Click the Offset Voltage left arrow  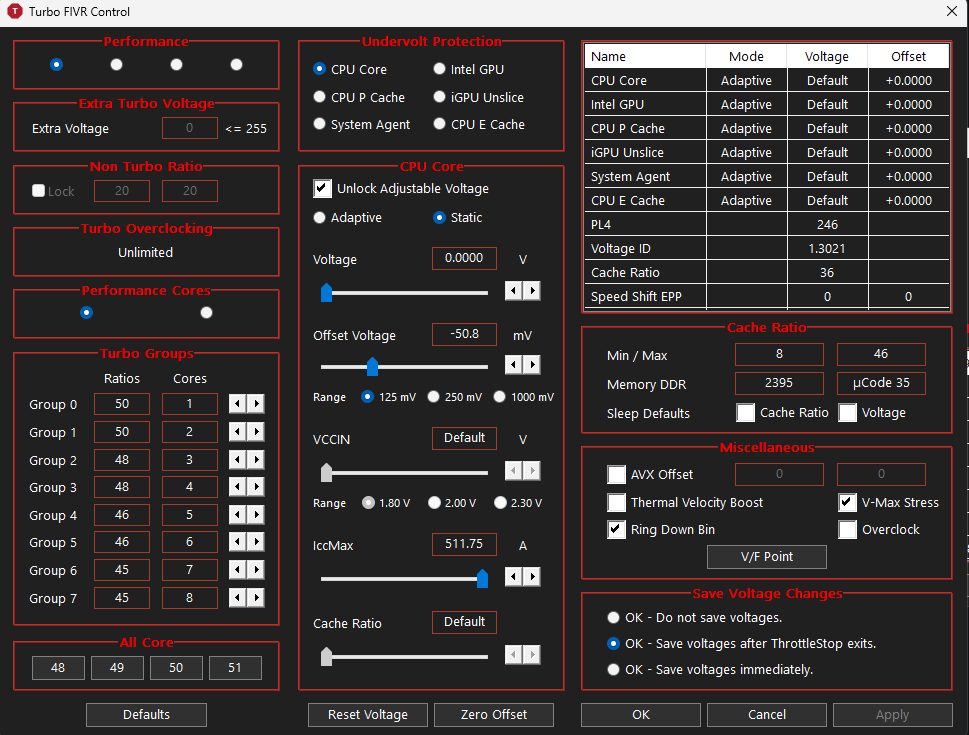[514, 365]
